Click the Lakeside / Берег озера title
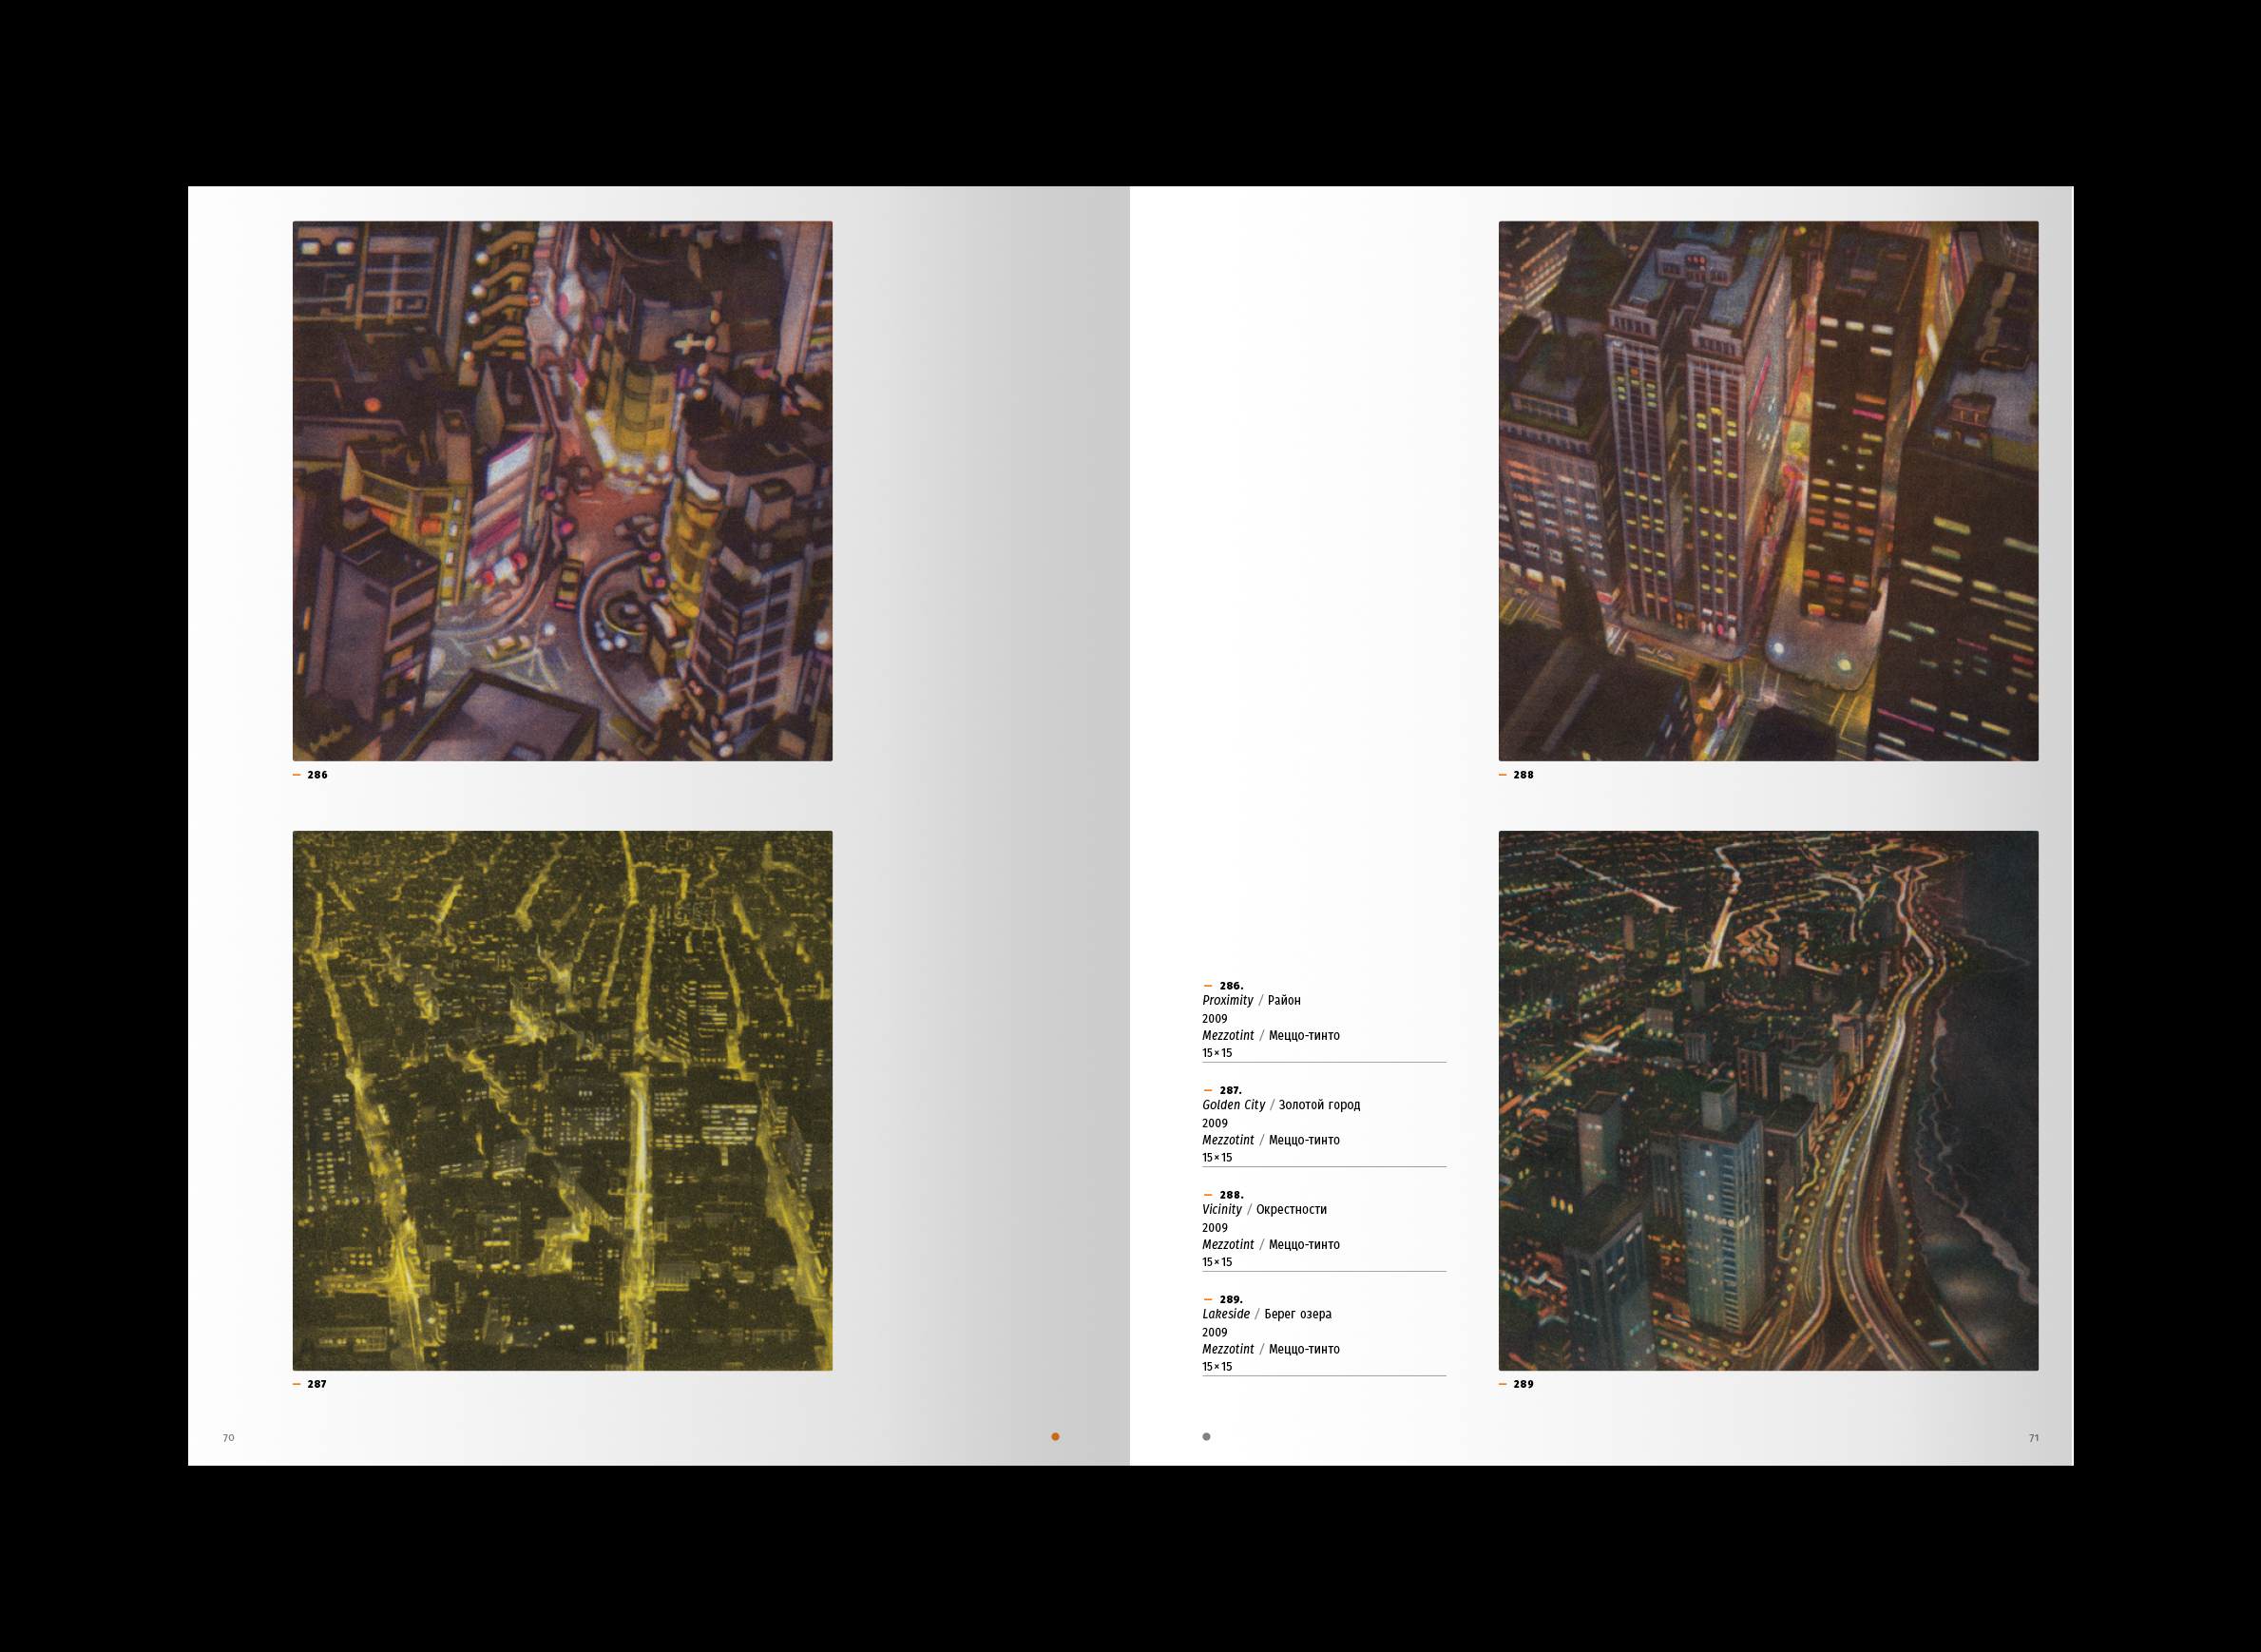2261x1652 pixels. pyautogui.click(x=1266, y=1314)
